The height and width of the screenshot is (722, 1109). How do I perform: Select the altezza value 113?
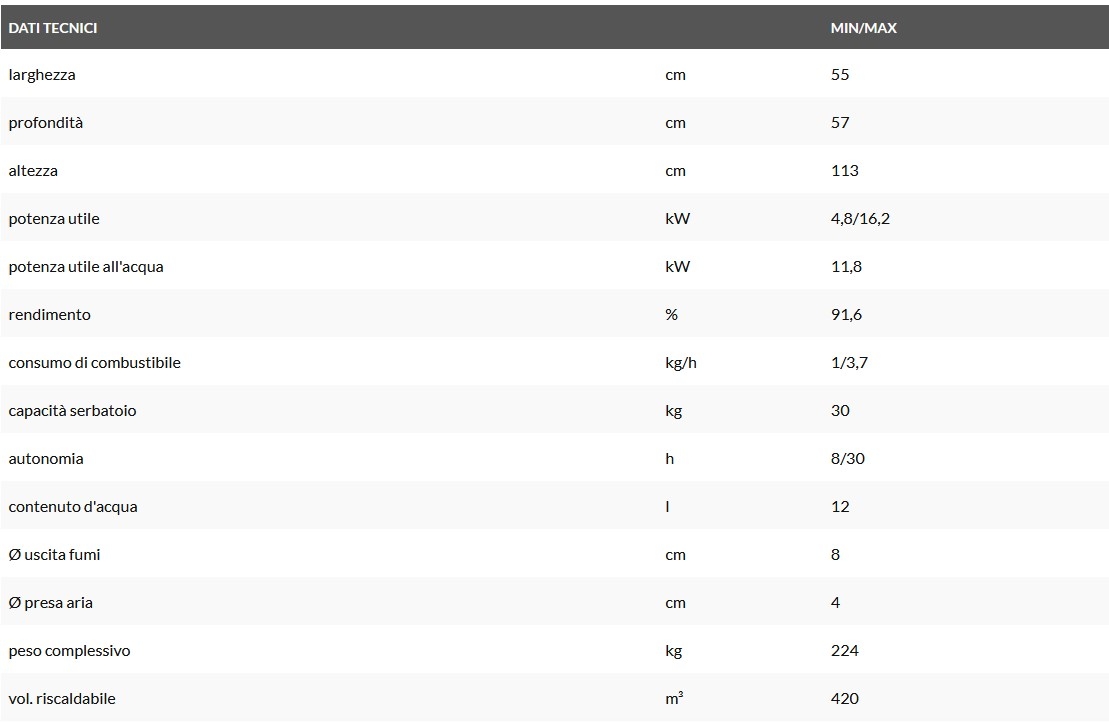[844, 171]
